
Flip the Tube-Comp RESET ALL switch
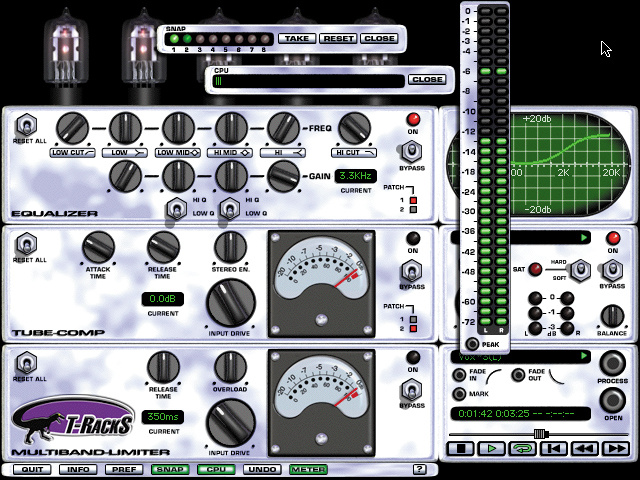coord(27,244)
